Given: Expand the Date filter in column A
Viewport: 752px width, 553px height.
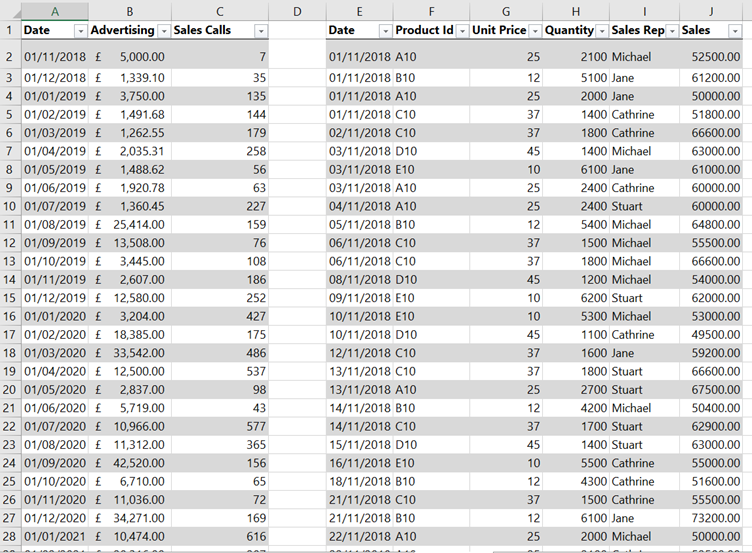Looking at the screenshot, I should [80, 31].
